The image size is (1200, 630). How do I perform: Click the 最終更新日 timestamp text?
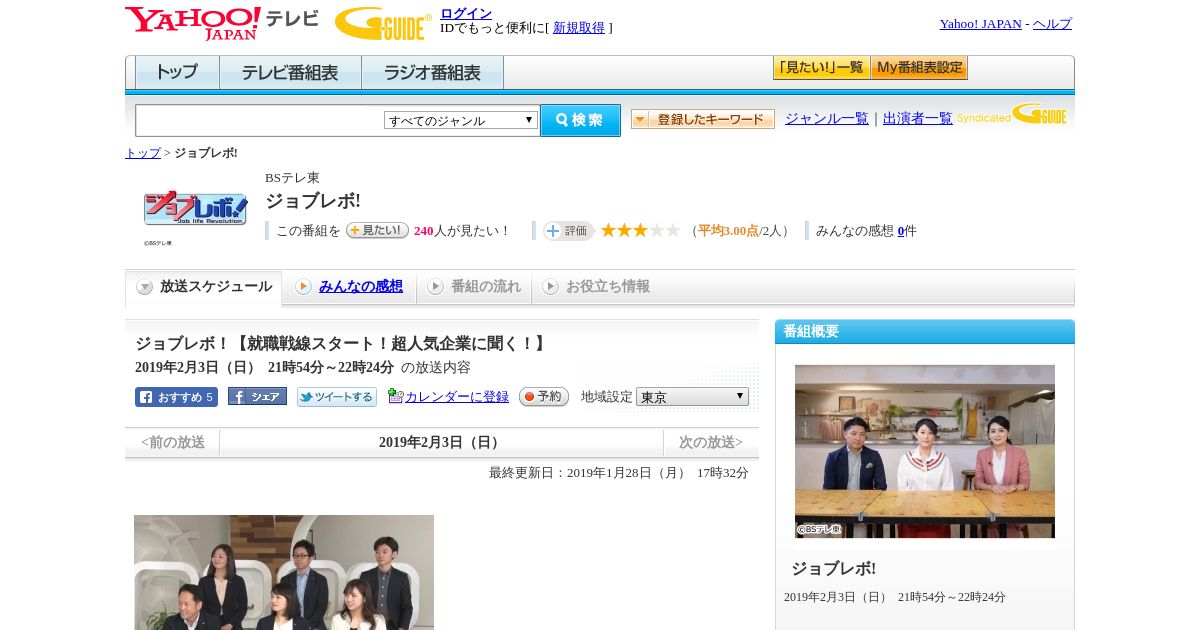click(x=619, y=473)
